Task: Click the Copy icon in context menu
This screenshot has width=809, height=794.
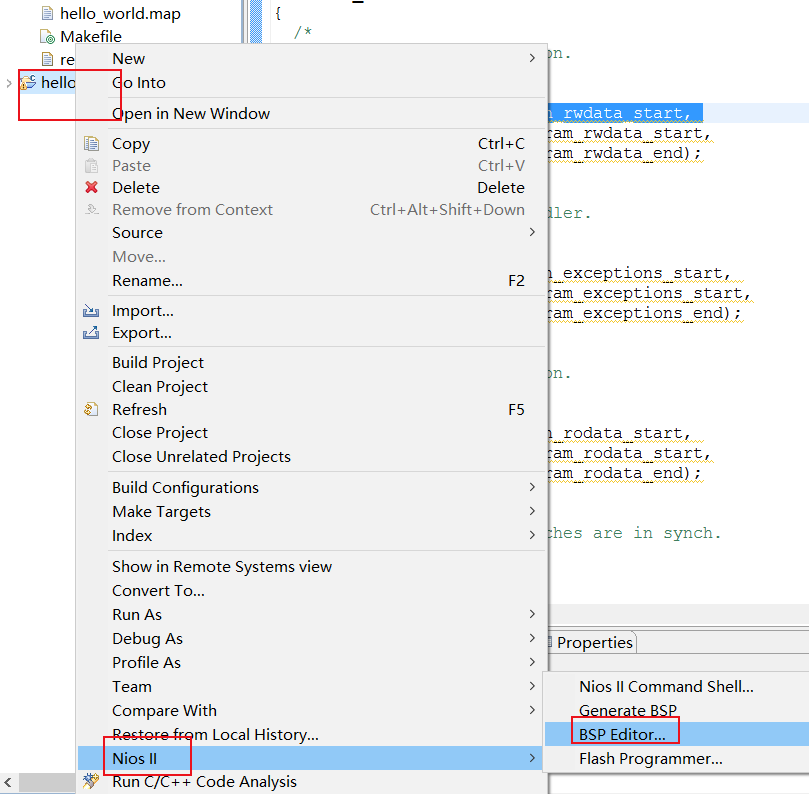Action: (x=91, y=143)
